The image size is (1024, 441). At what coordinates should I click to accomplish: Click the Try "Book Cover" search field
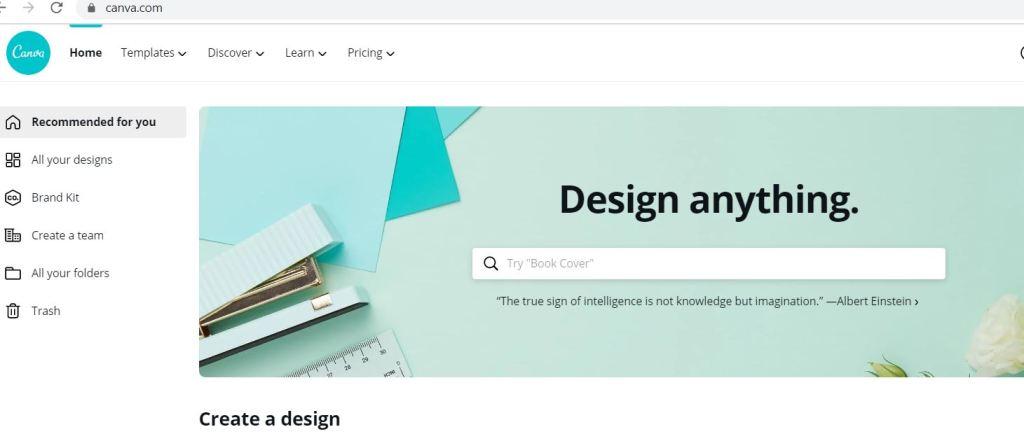click(709, 263)
